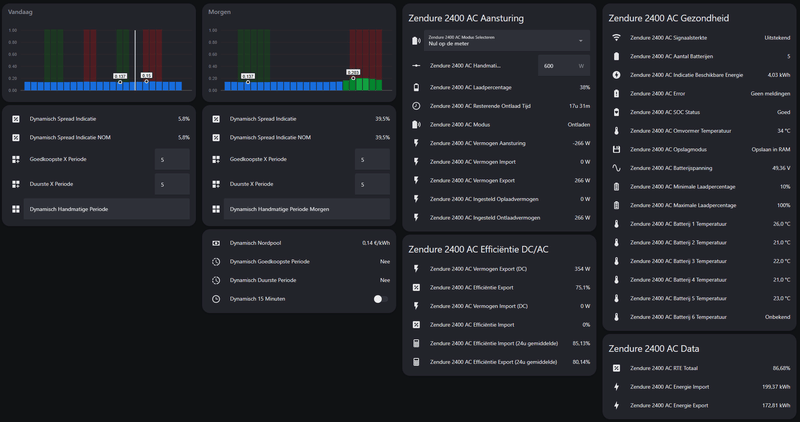Click the Vandaag chart 0.137 price marker
Screen dimensions: 800x422
tap(120, 76)
